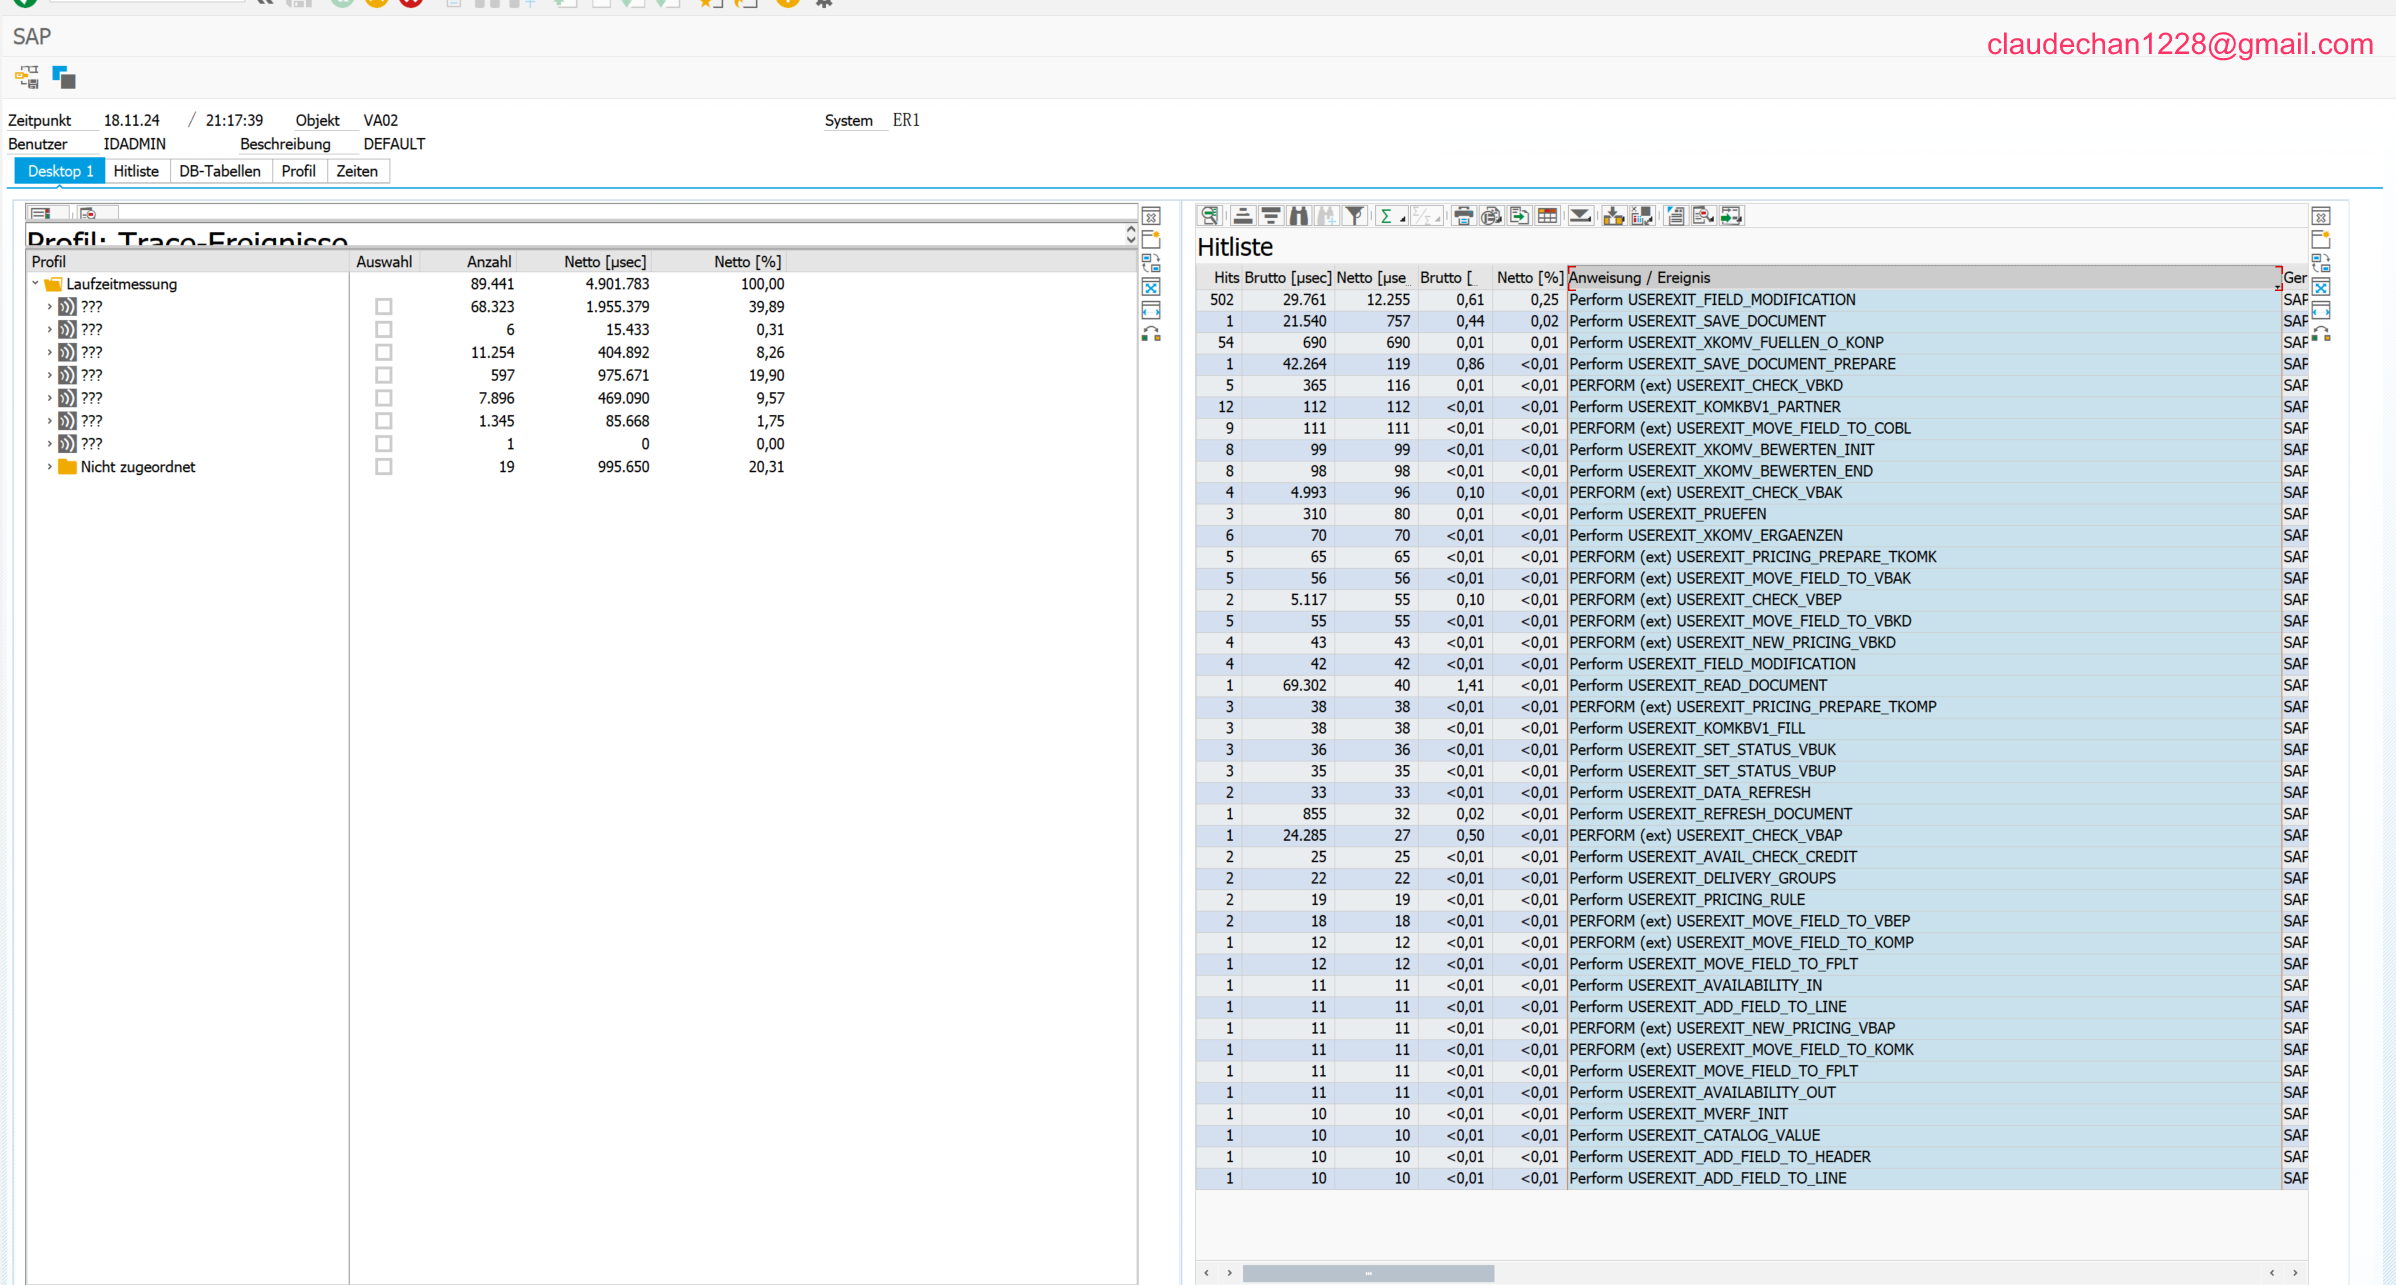
Task: Print the Hitliste using the printer icon
Action: tap(1463, 216)
